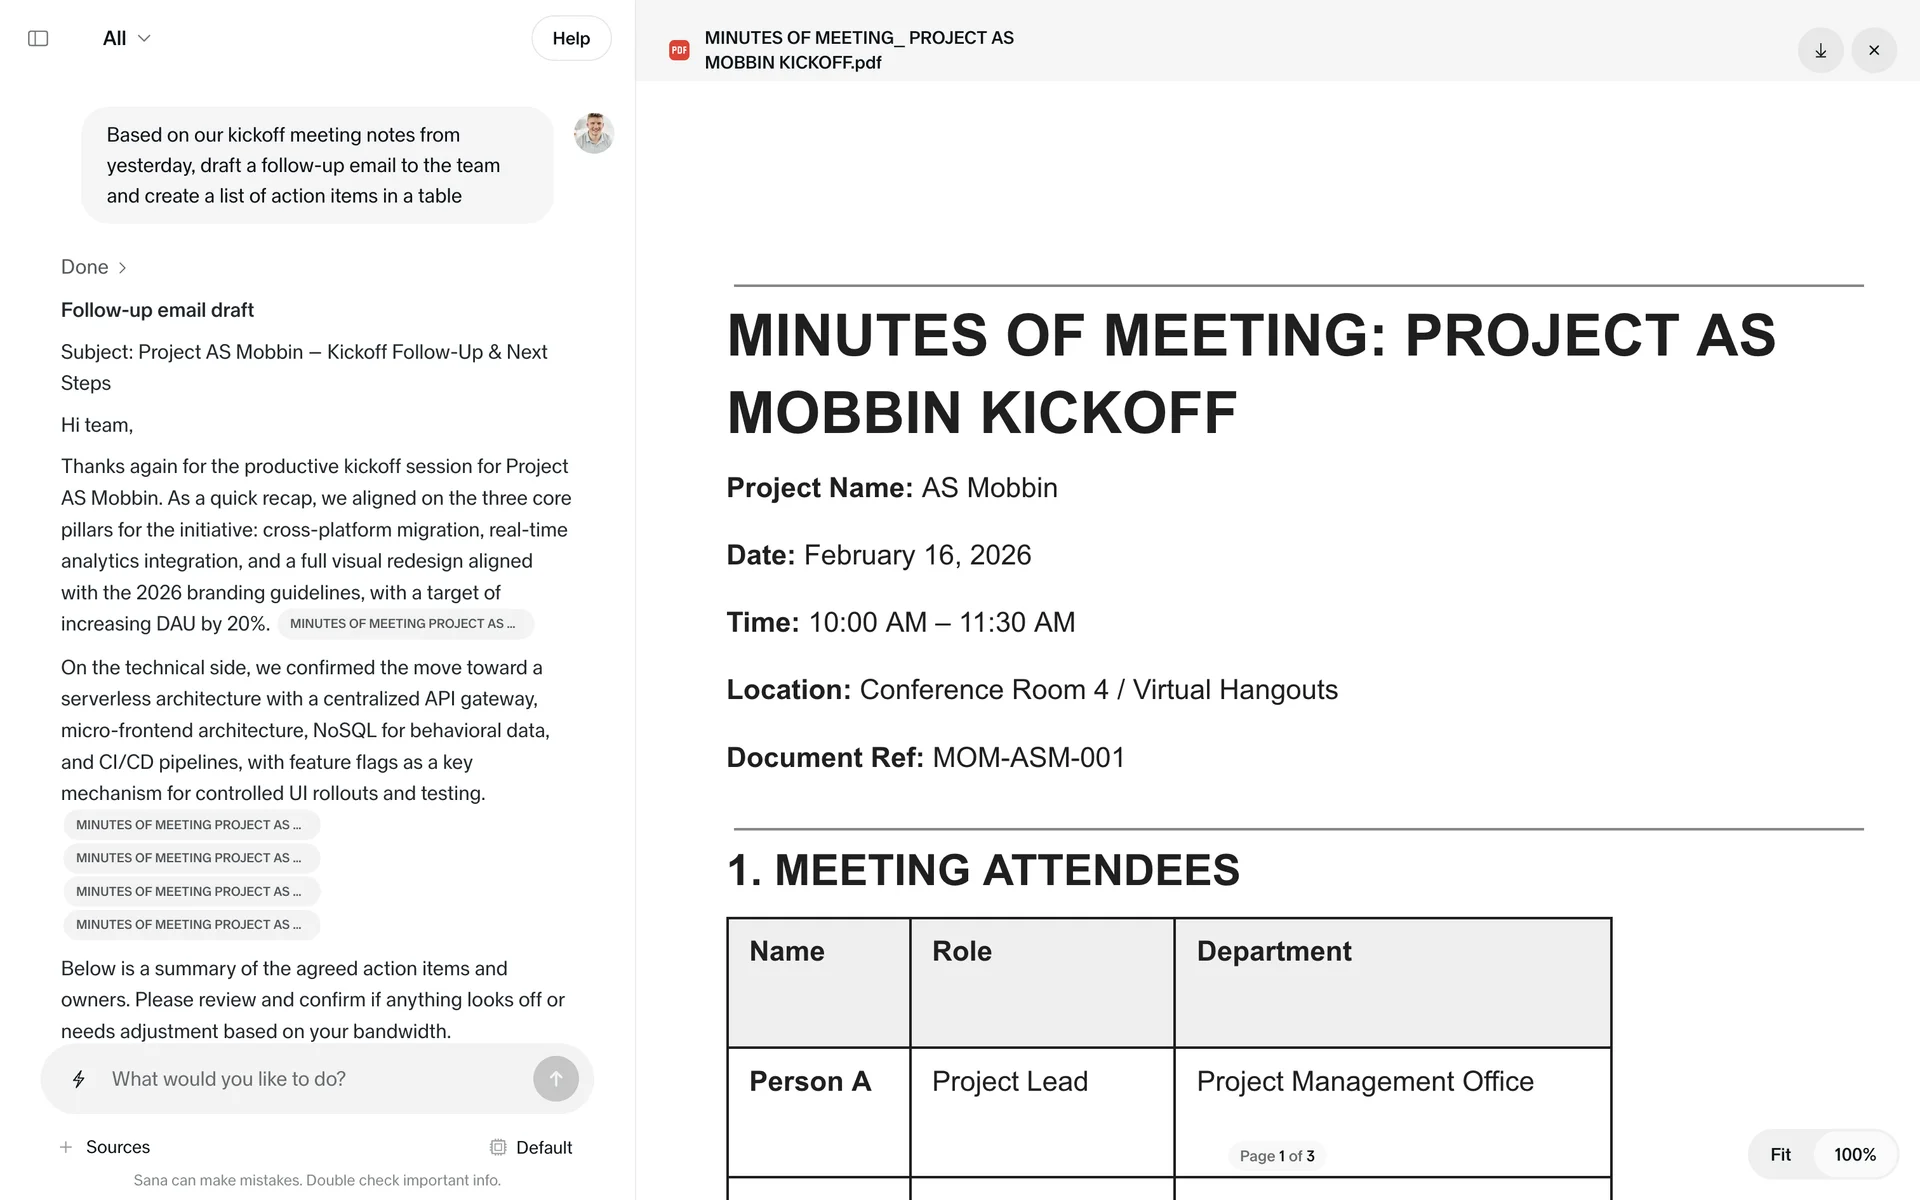Open first citation chip under technical paragraph
The width and height of the screenshot is (1920, 1200).
(190, 825)
